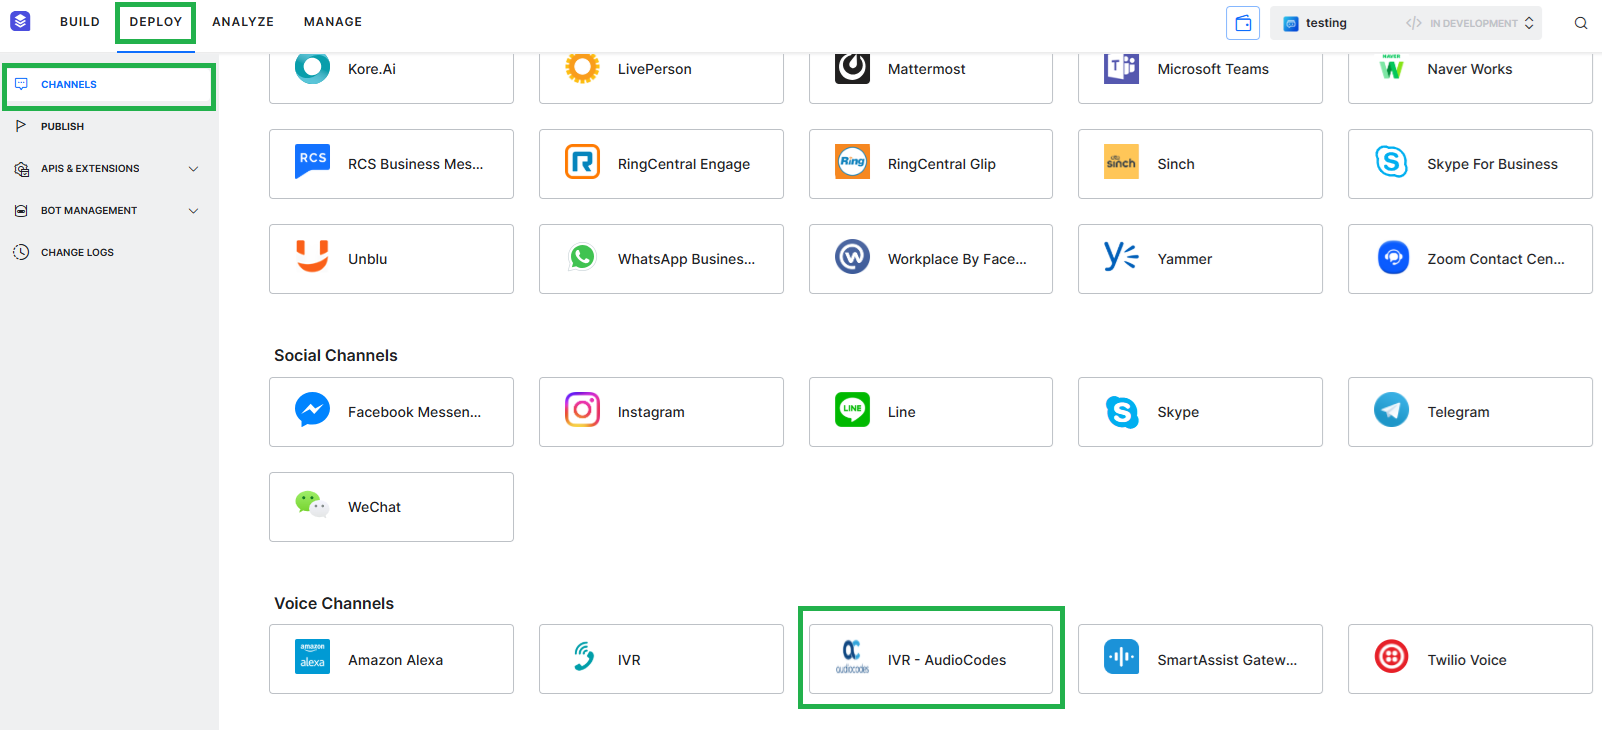1602x730 pixels.
Task: Open the wallet icon button in header
Action: coord(1243,23)
